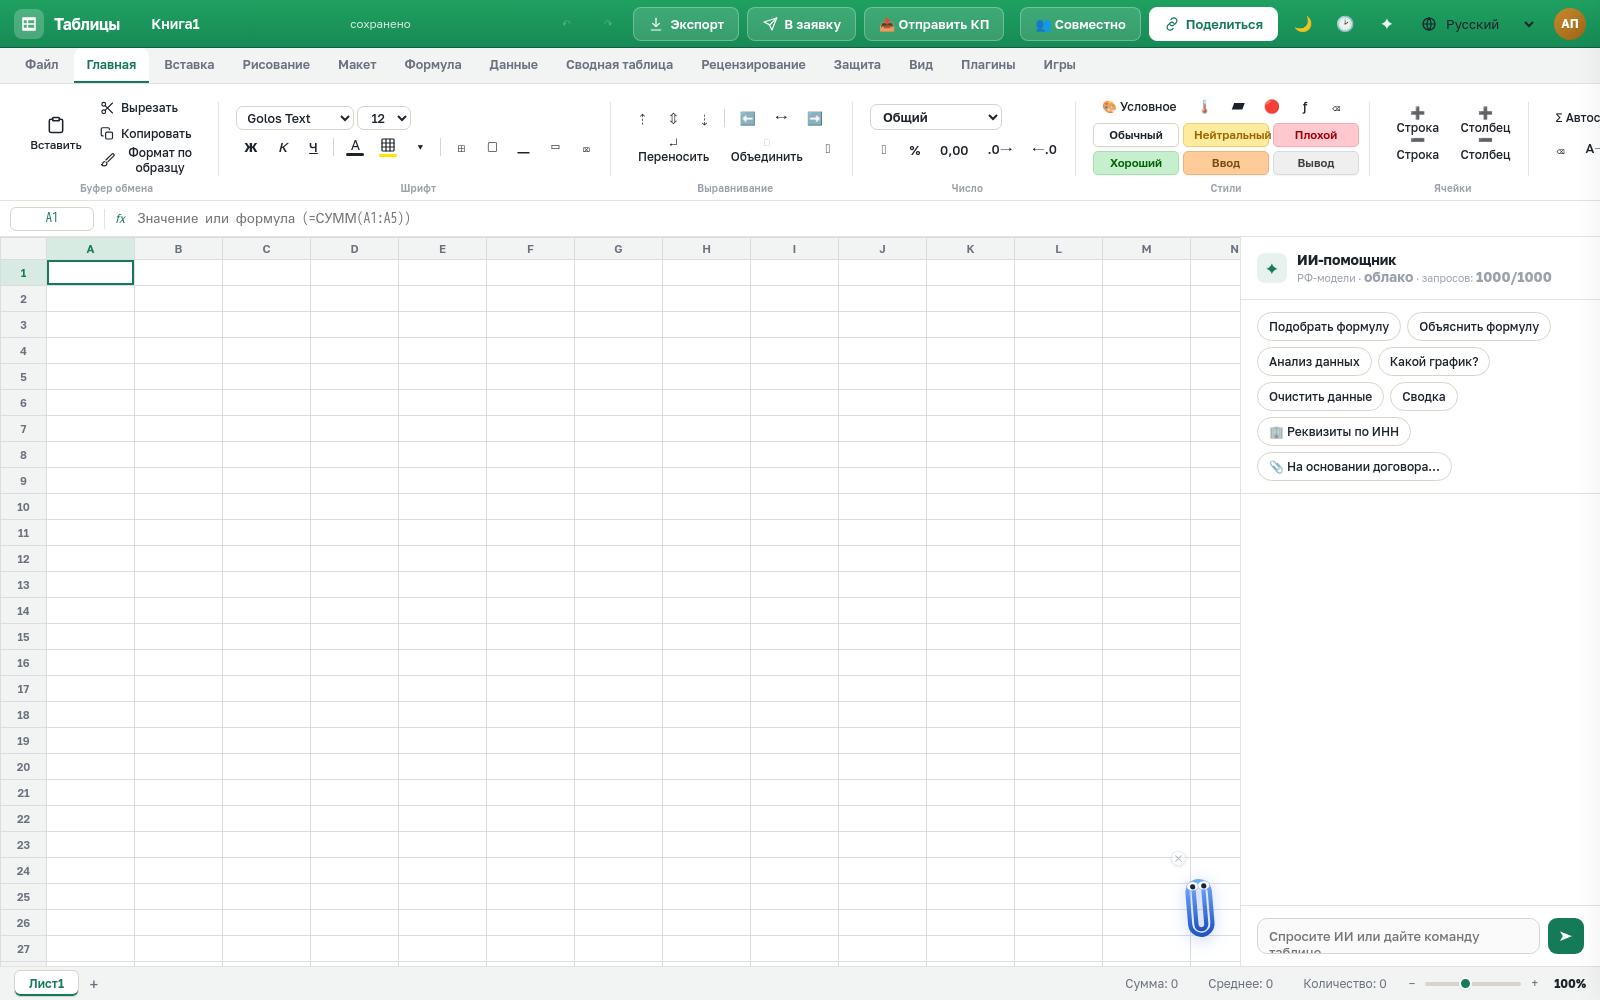This screenshot has width=1600, height=1000.
Task: Align cell contents to vertical middle
Action: pos(673,119)
